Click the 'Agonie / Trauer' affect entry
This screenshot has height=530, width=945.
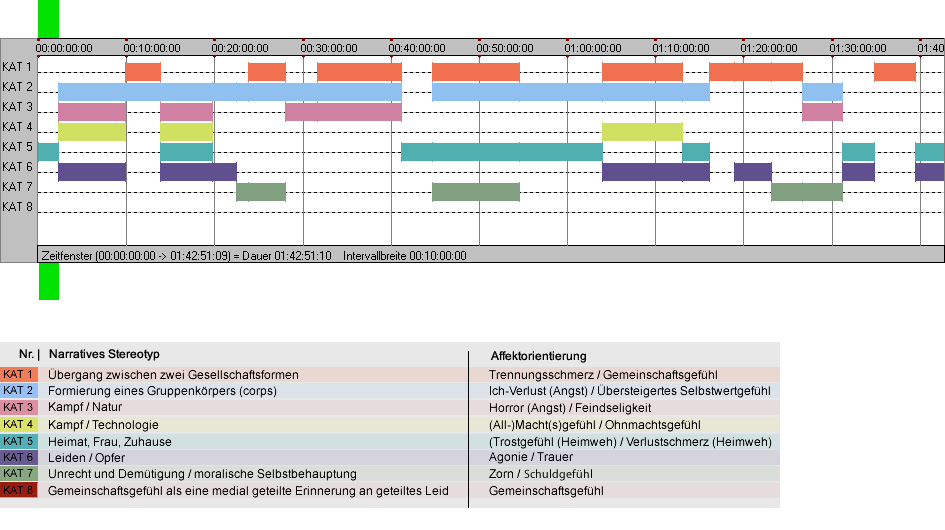(x=531, y=457)
